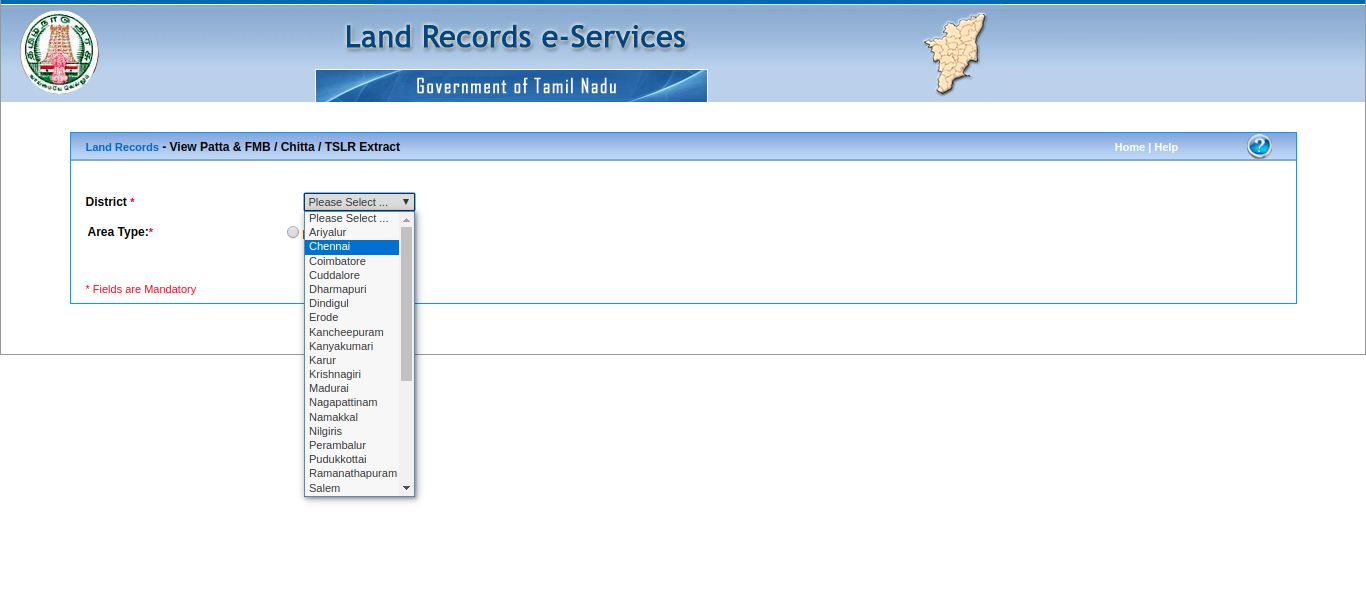Click the district list scroll-up arrow
The width and height of the screenshot is (1366, 611).
point(406,218)
